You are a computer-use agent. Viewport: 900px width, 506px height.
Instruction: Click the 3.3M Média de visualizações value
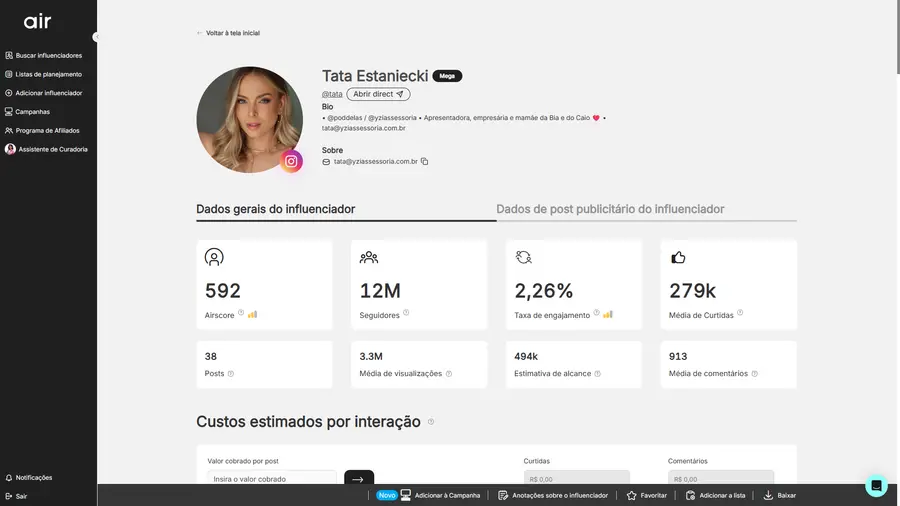coord(371,356)
